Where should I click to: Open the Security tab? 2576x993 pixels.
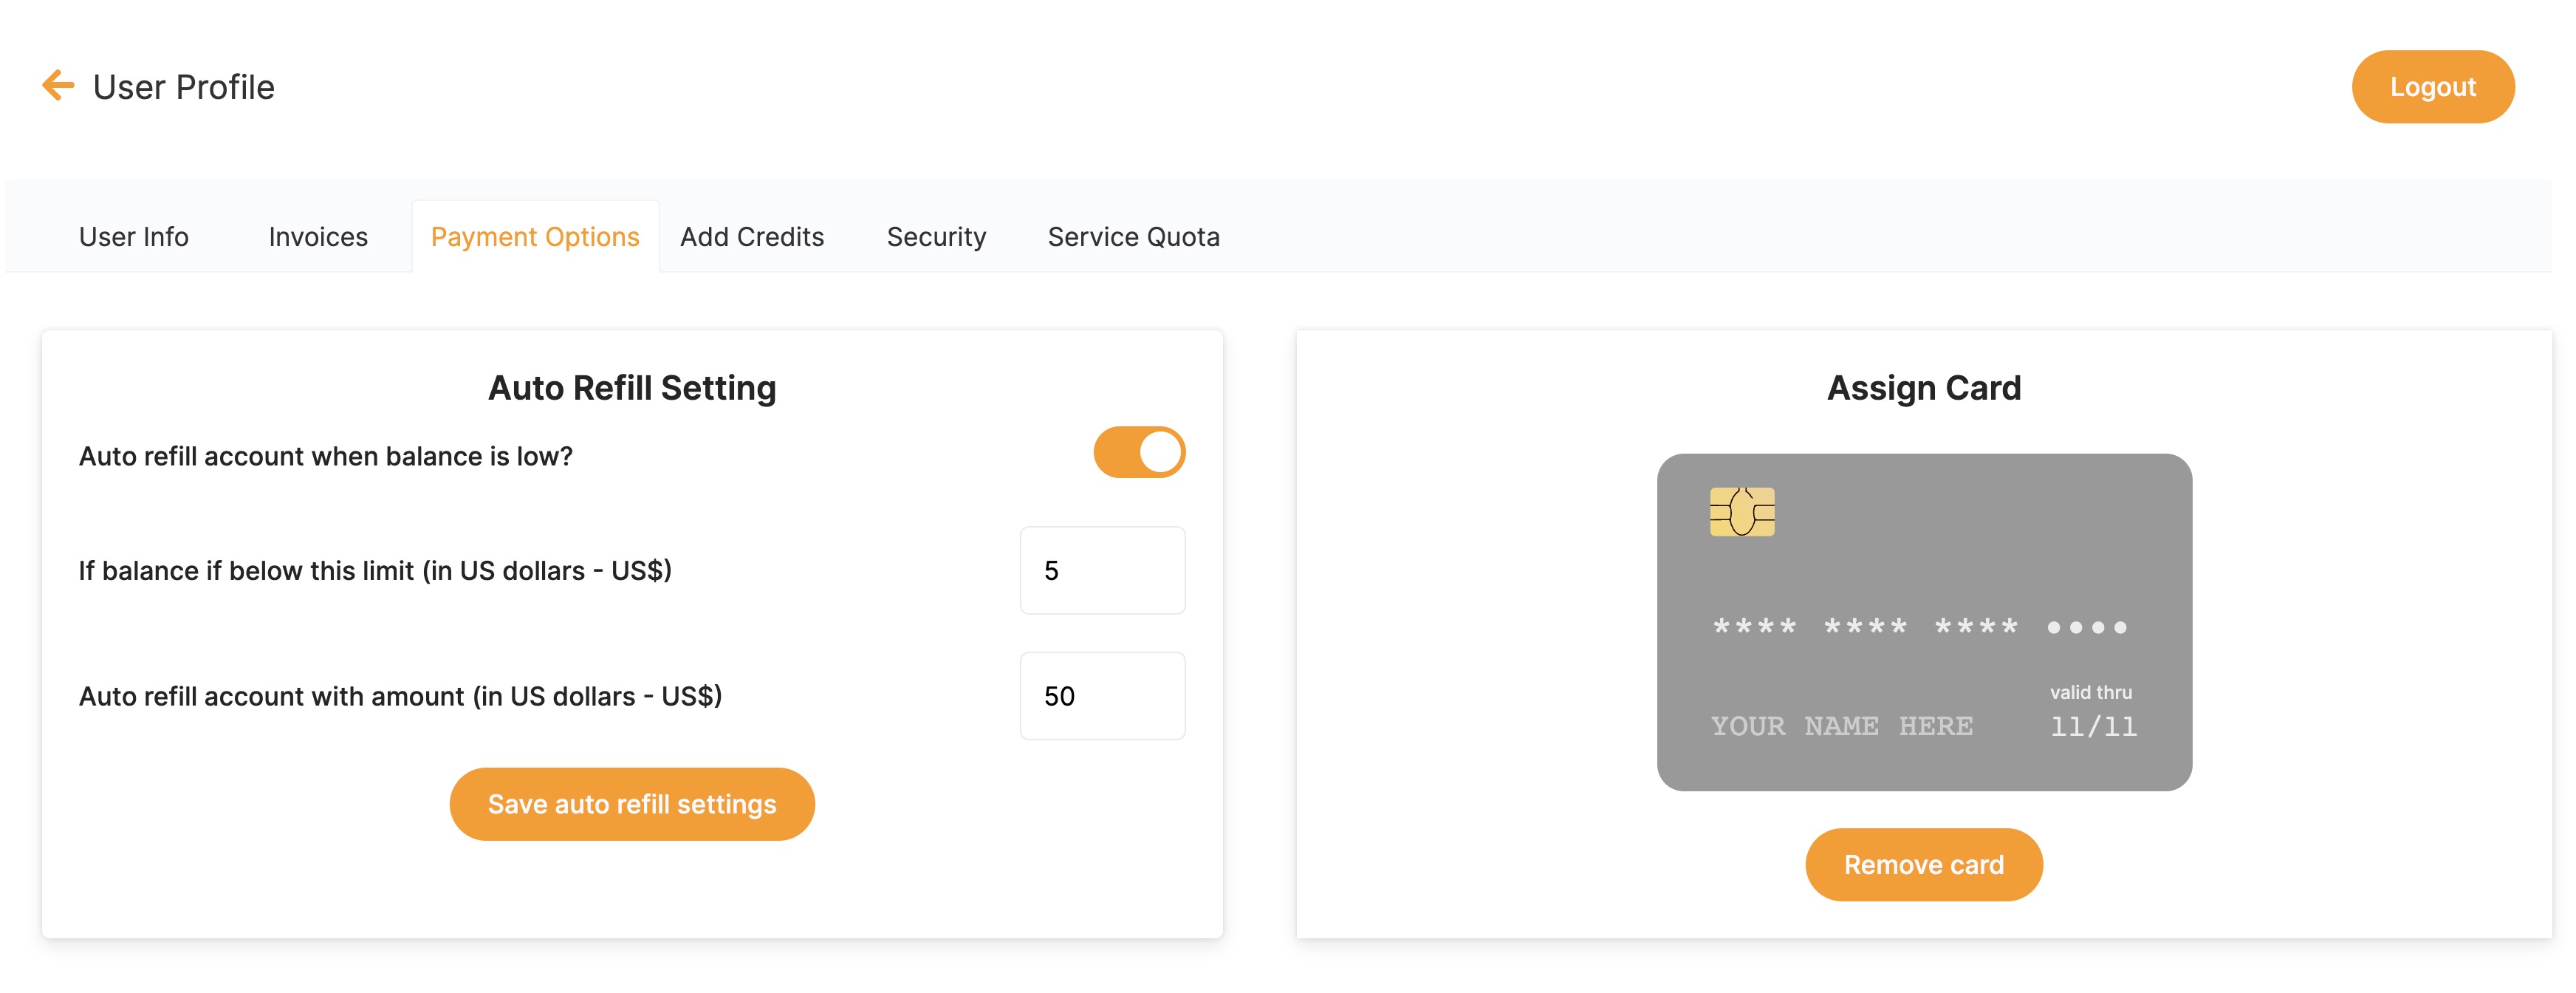[935, 236]
